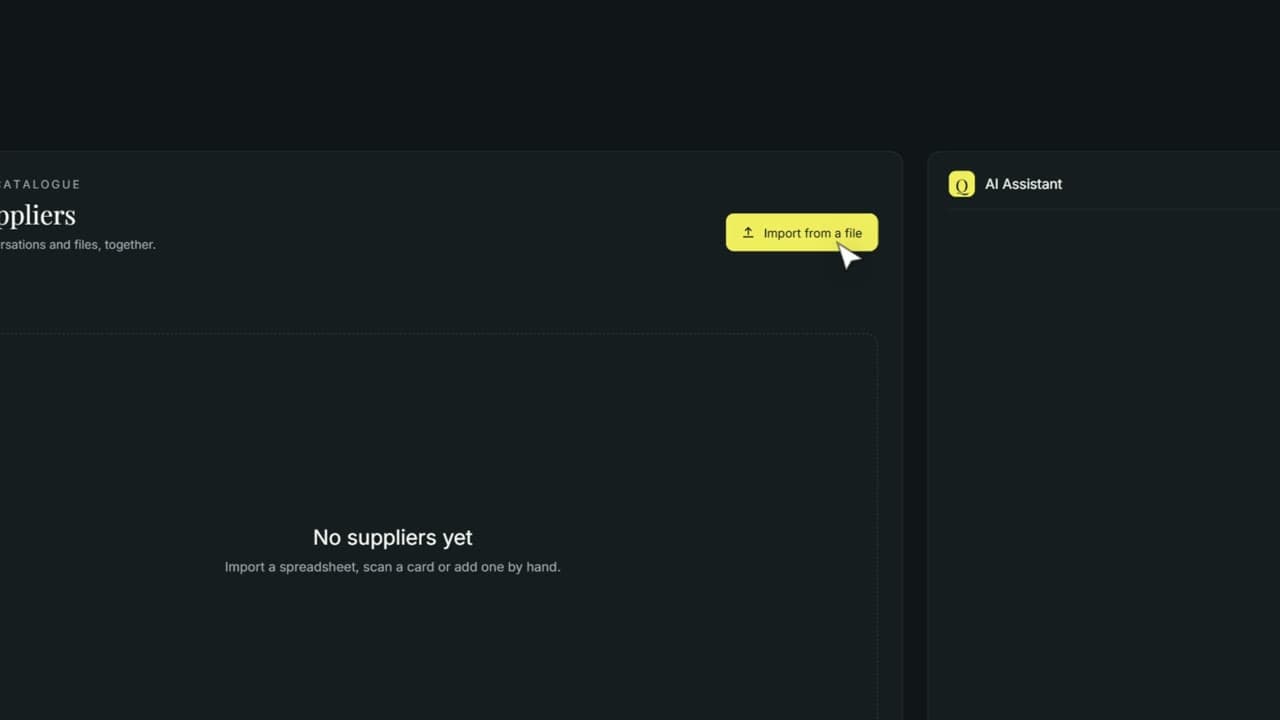
Task: Click the Import from a file button
Action: (801, 233)
